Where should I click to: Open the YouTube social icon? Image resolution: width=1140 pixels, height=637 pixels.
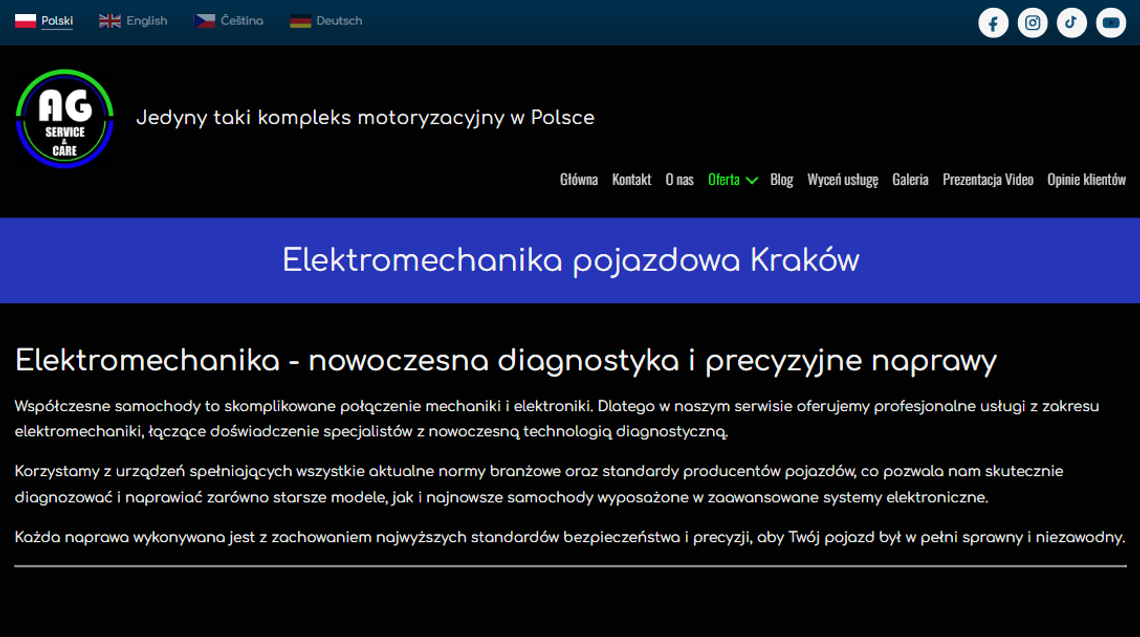[x=1111, y=23]
